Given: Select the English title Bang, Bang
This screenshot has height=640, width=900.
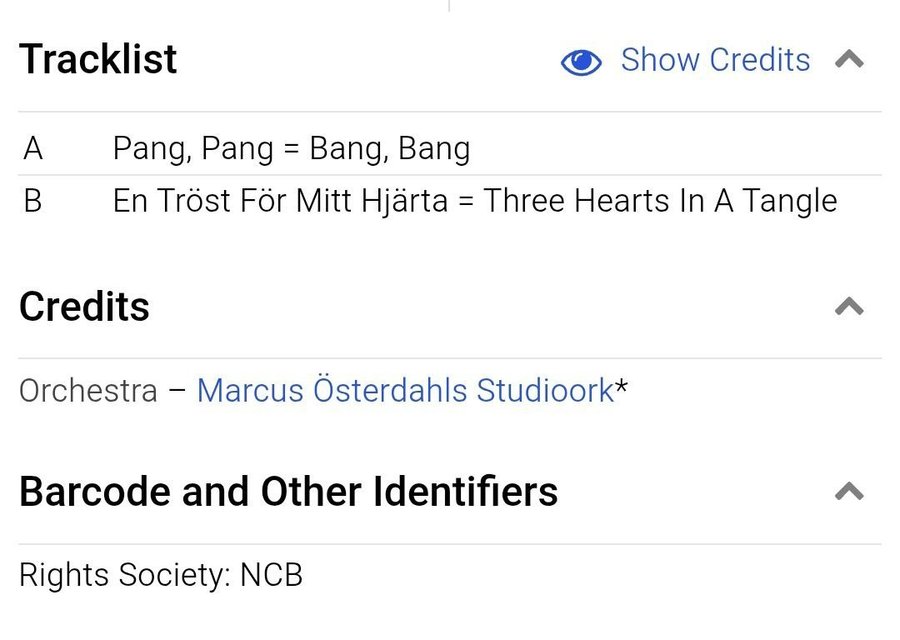Looking at the screenshot, I should pos(390,149).
